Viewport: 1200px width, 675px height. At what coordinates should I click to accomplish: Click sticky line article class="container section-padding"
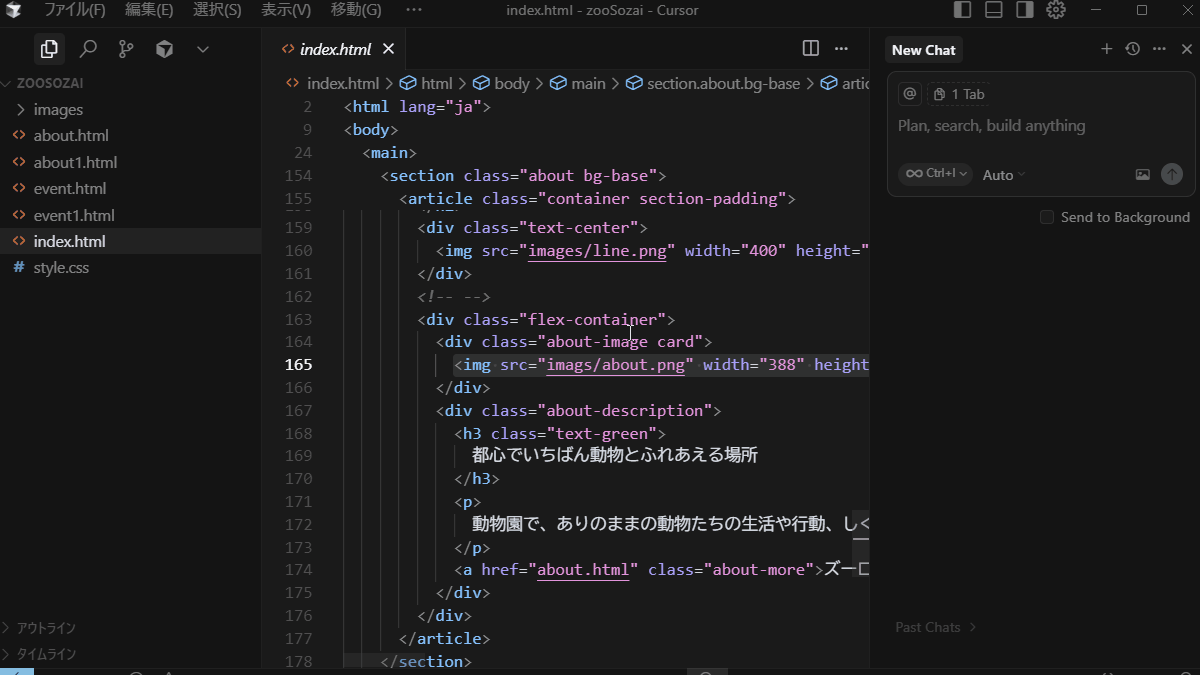[x=597, y=198]
